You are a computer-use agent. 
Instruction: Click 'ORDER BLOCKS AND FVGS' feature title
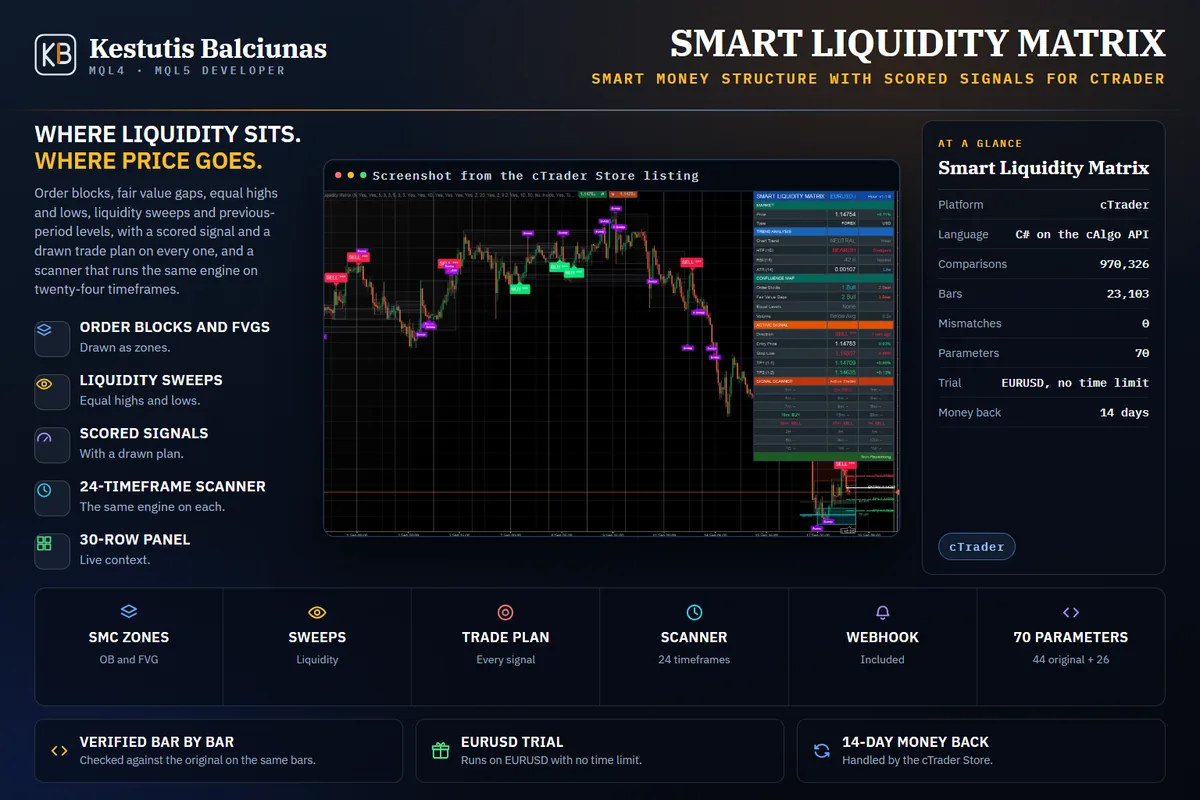[x=175, y=327]
